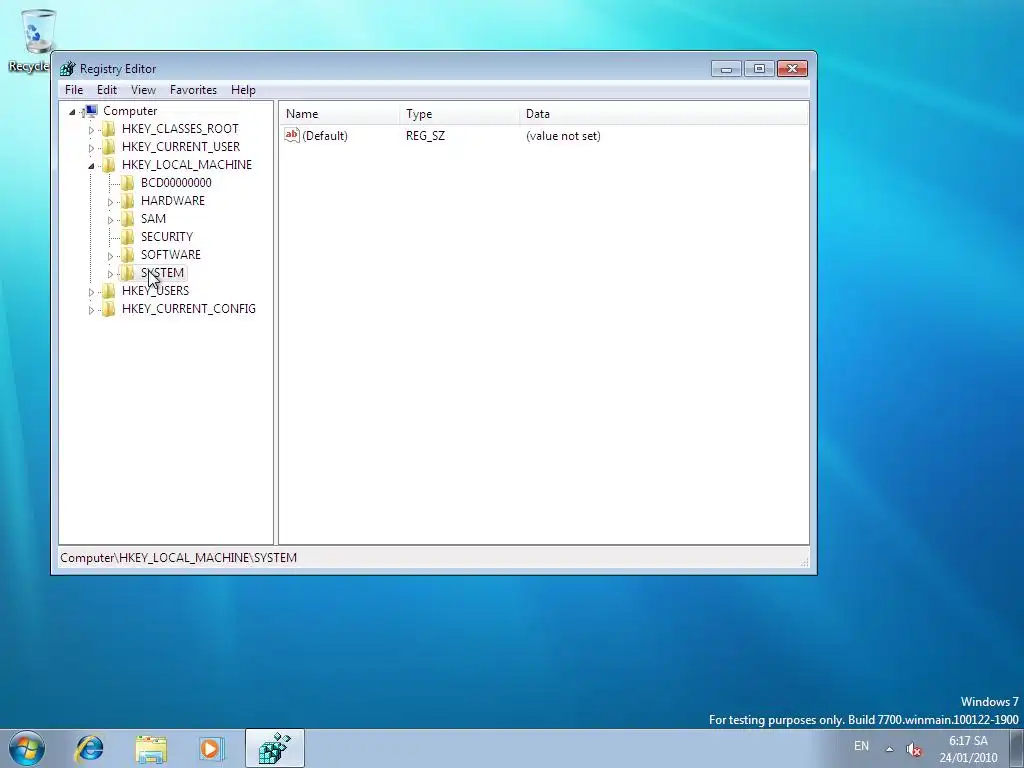The width and height of the screenshot is (1024, 768).
Task: Select the SAM key label
Action: tap(153, 219)
